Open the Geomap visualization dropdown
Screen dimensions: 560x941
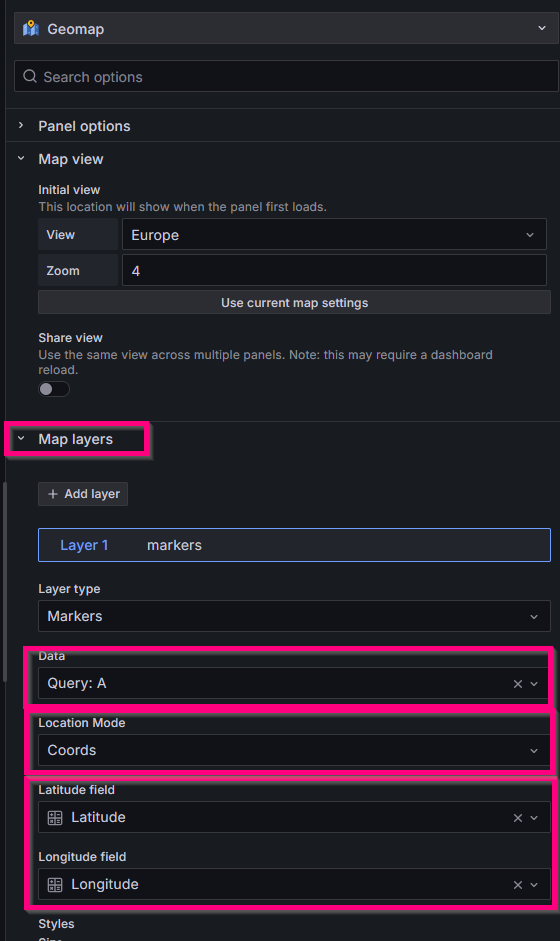point(284,28)
